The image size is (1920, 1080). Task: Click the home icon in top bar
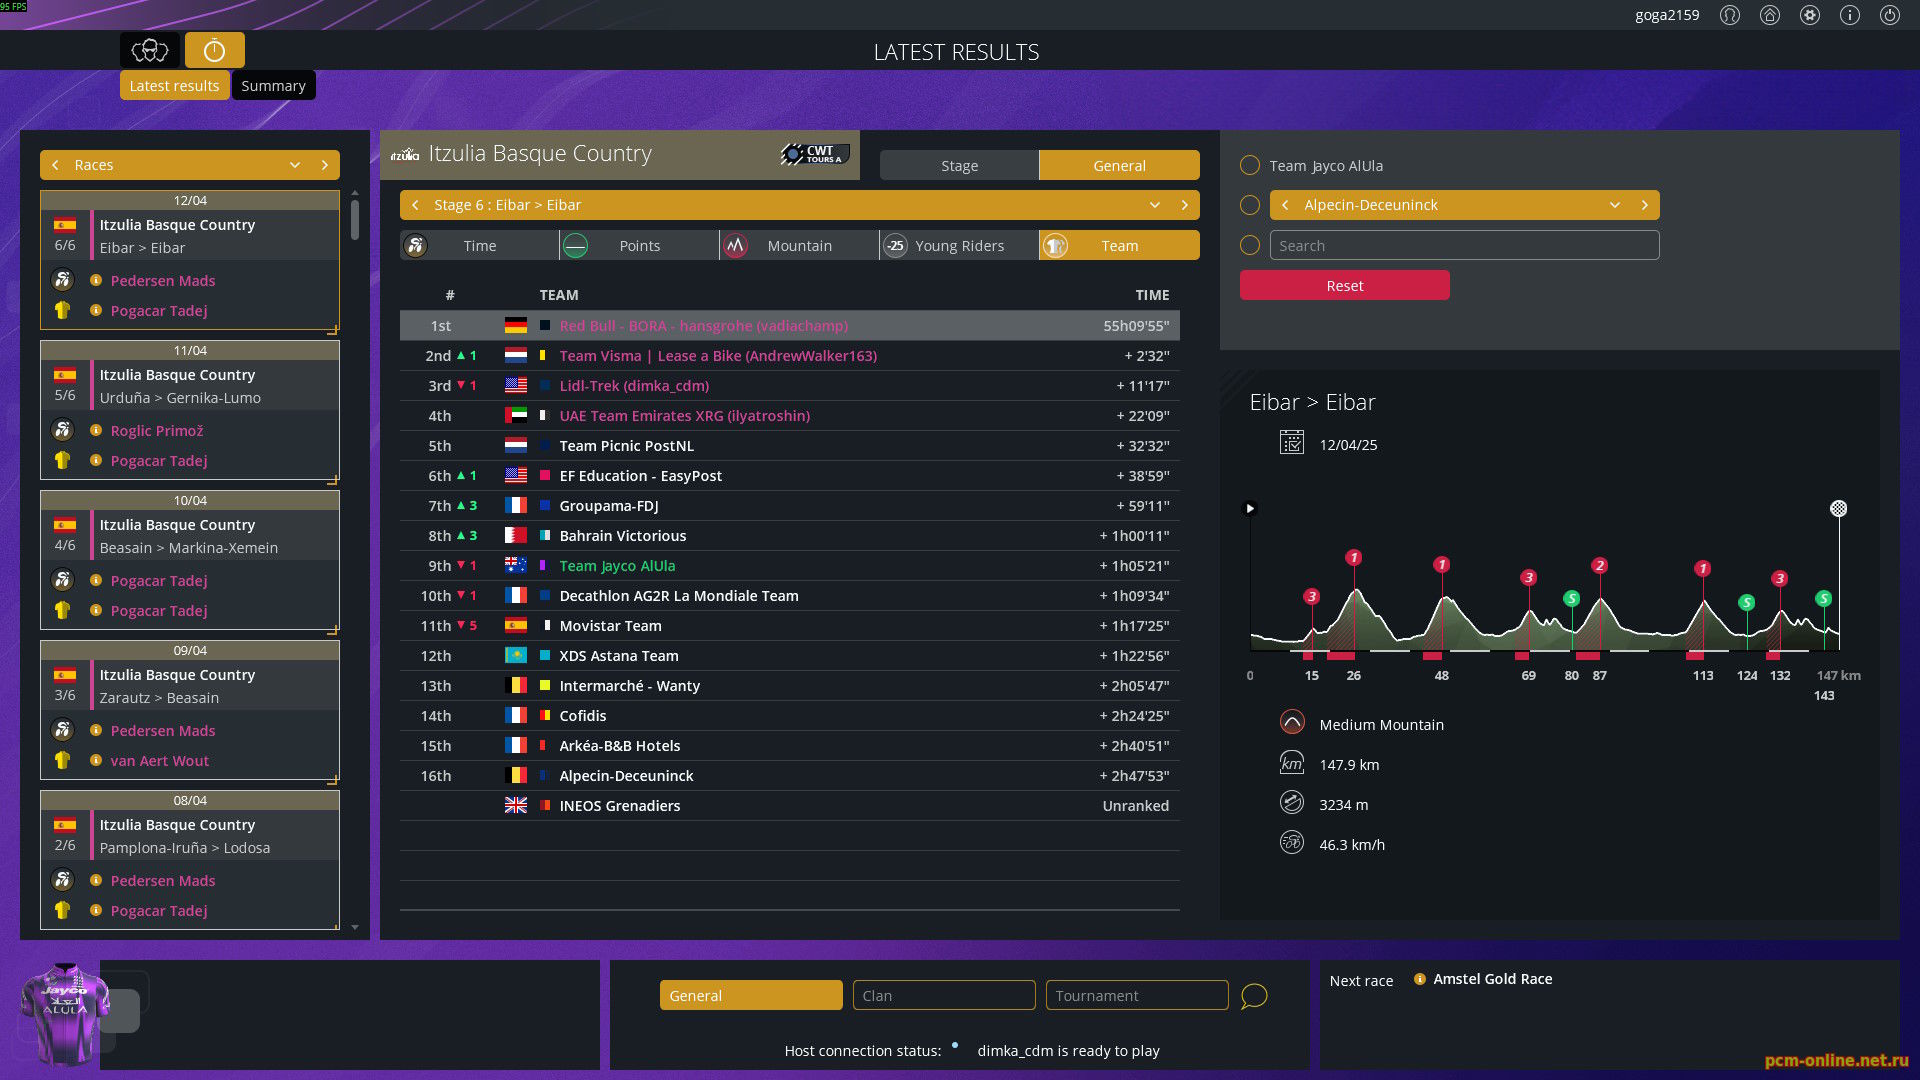tap(1769, 15)
